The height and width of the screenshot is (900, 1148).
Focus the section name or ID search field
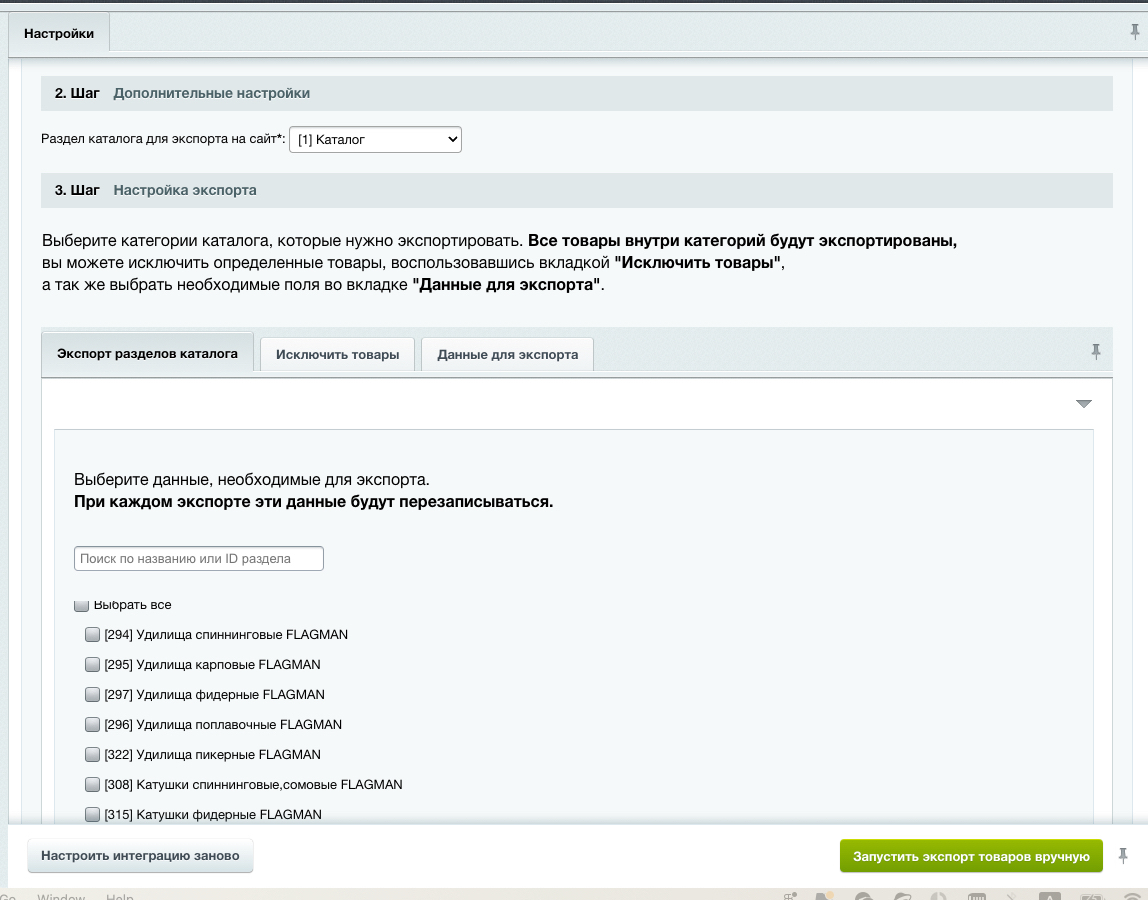(198, 558)
